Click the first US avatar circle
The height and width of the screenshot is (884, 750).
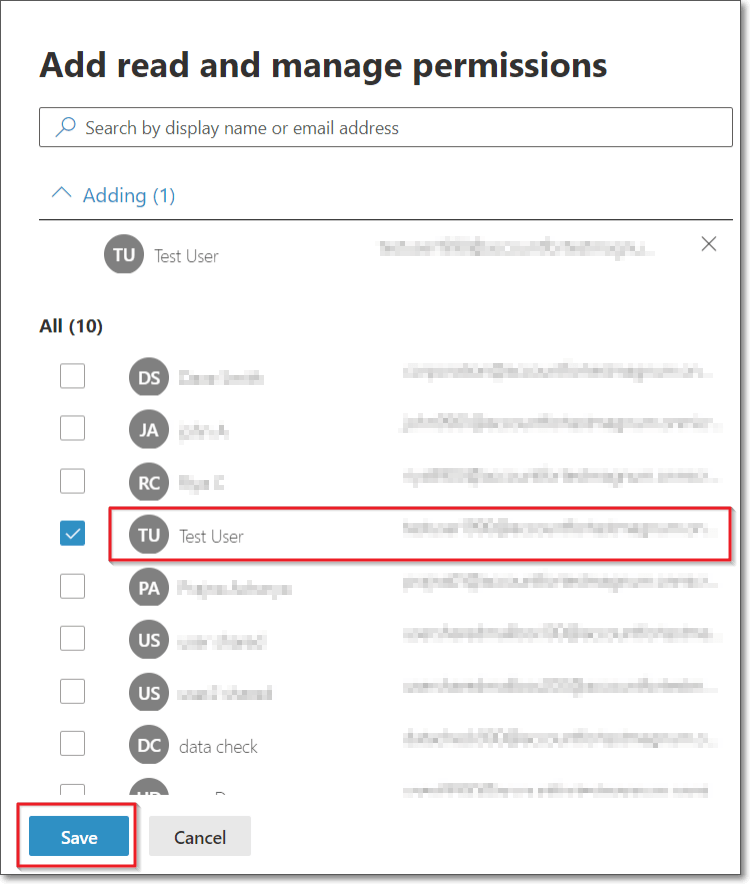[148, 639]
